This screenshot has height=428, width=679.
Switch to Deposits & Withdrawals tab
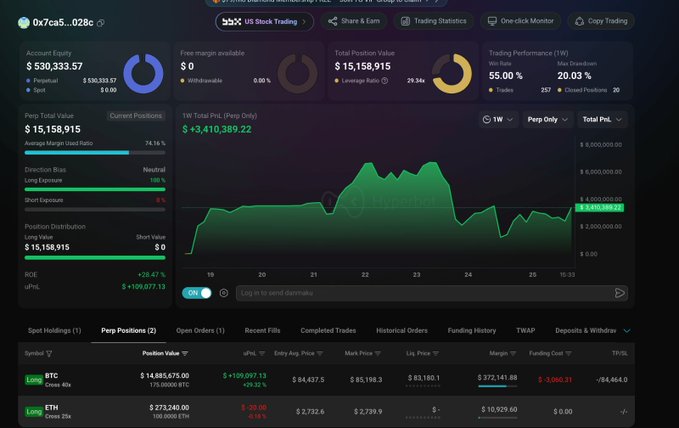coord(585,331)
